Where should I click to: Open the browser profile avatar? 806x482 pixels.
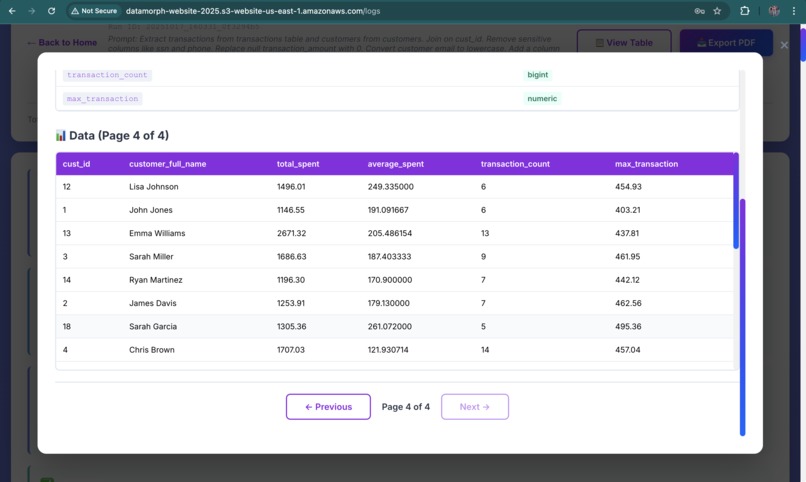pos(774,11)
